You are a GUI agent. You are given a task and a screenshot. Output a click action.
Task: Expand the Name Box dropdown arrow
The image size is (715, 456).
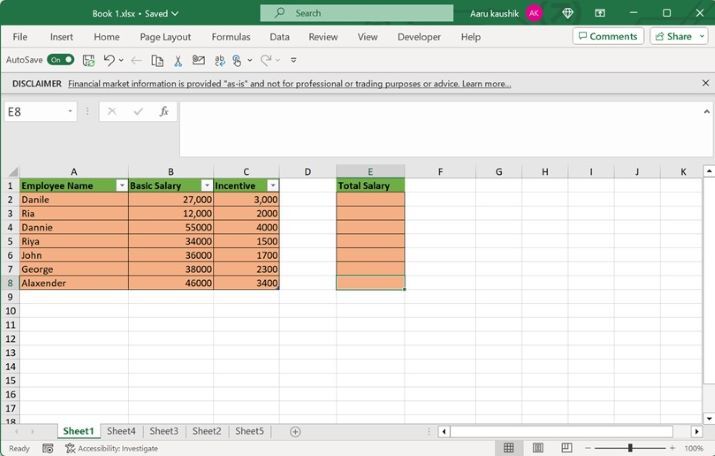click(70, 111)
